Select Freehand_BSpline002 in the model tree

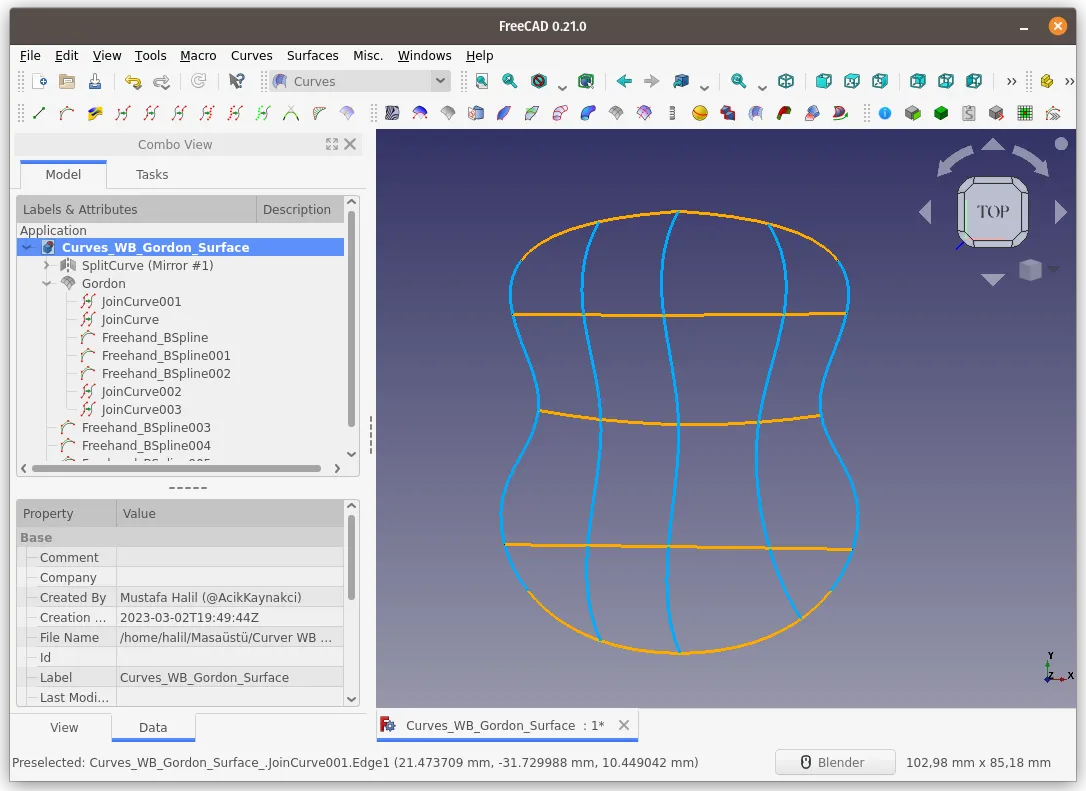[x=166, y=373]
